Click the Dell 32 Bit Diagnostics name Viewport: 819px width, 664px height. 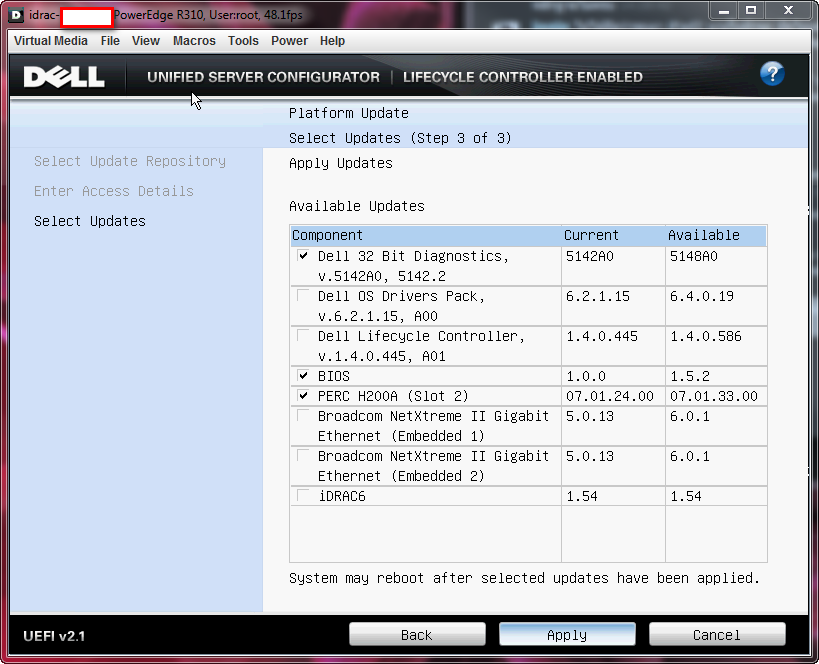[413, 266]
